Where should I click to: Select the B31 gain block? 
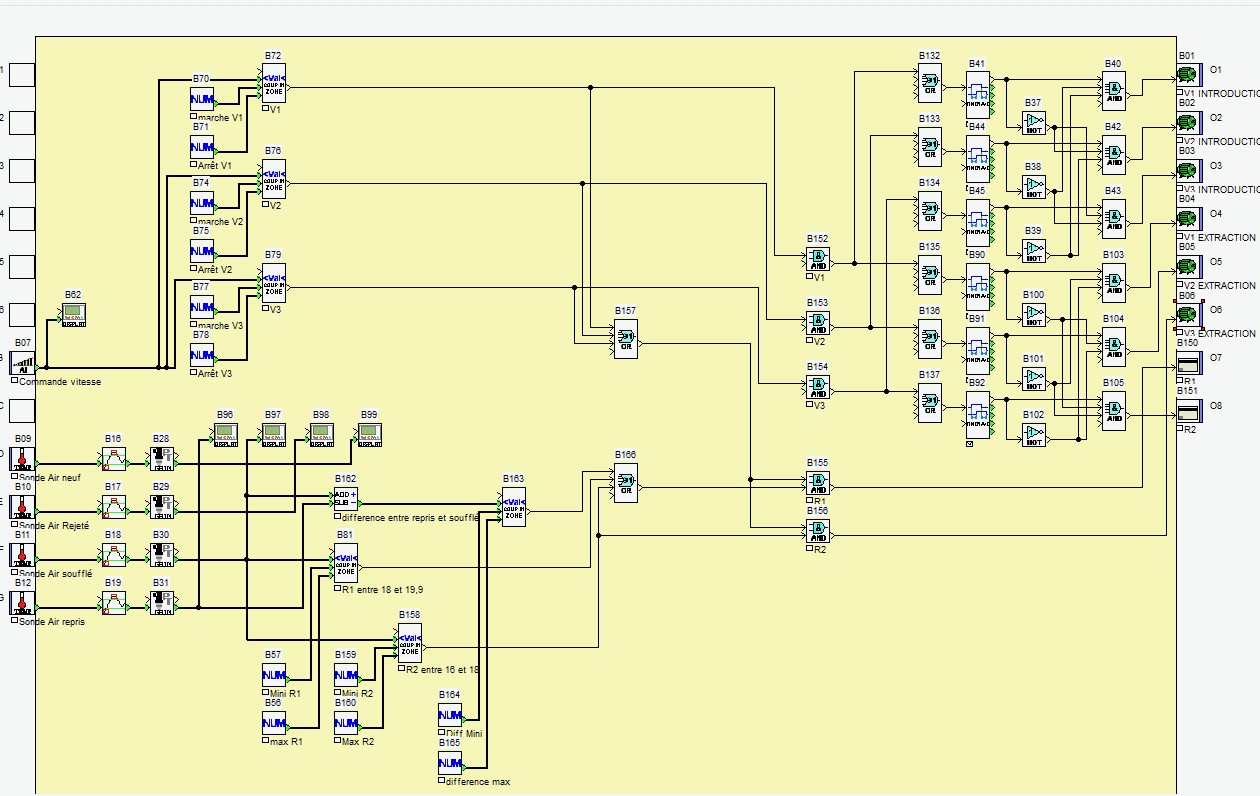click(x=162, y=603)
